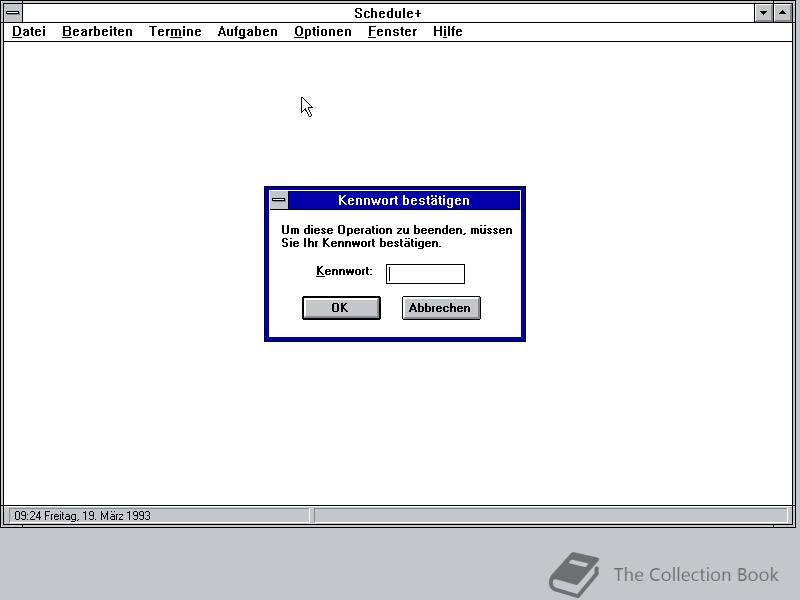This screenshot has height=600, width=800.
Task: Confirm the password with OK
Action: tap(341, 308)
